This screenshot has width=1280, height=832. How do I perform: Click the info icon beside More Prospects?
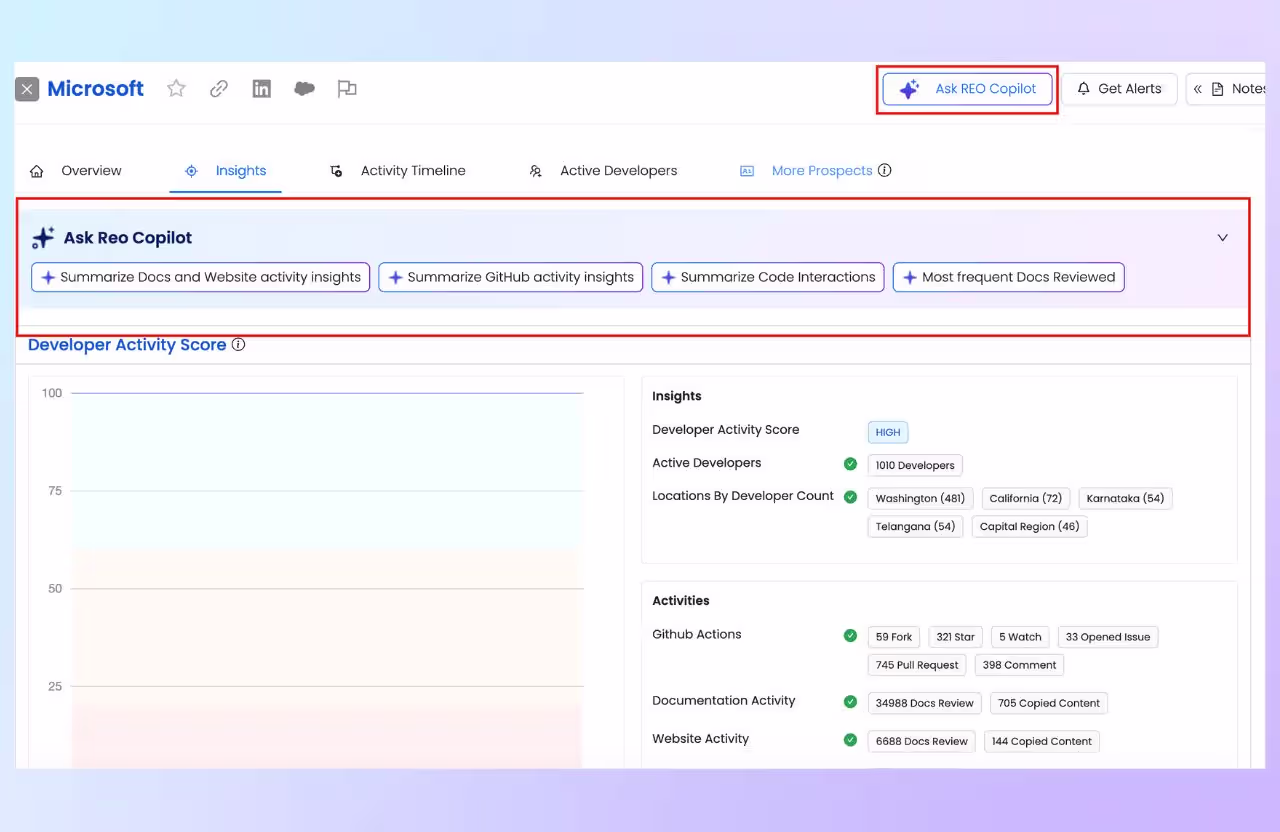(884, 170)
